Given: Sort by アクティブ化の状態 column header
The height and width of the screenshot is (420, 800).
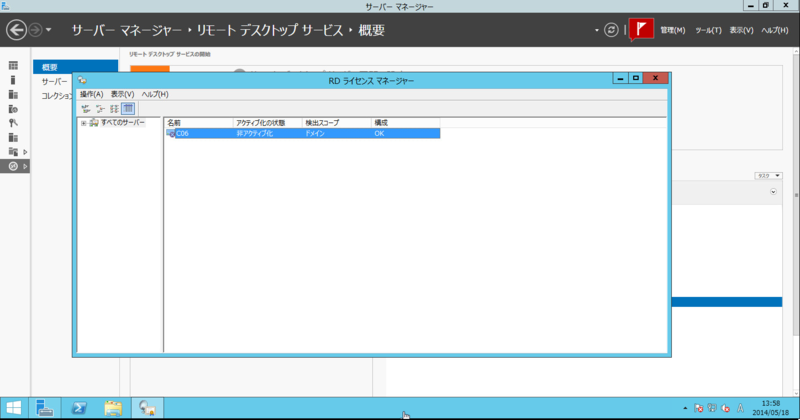Looking at the screenshot, I should pos(267,123).
